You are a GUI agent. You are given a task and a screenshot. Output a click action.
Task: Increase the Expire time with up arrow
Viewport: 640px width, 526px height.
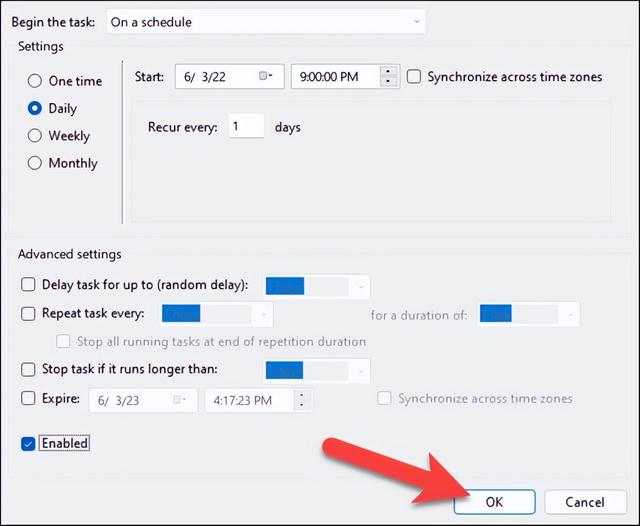click(302, 395)
